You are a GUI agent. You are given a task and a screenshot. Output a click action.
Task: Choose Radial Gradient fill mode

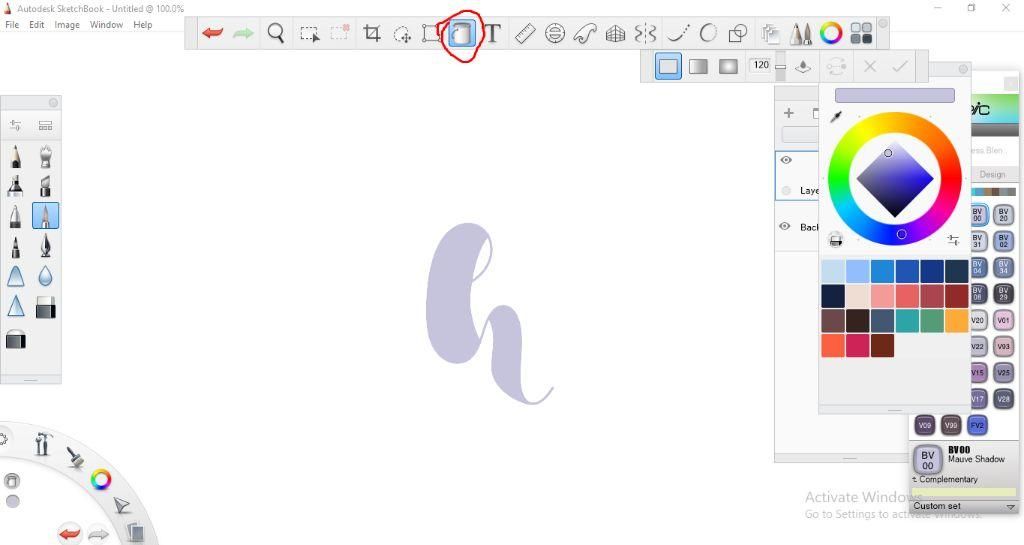(x=728, y=67)
